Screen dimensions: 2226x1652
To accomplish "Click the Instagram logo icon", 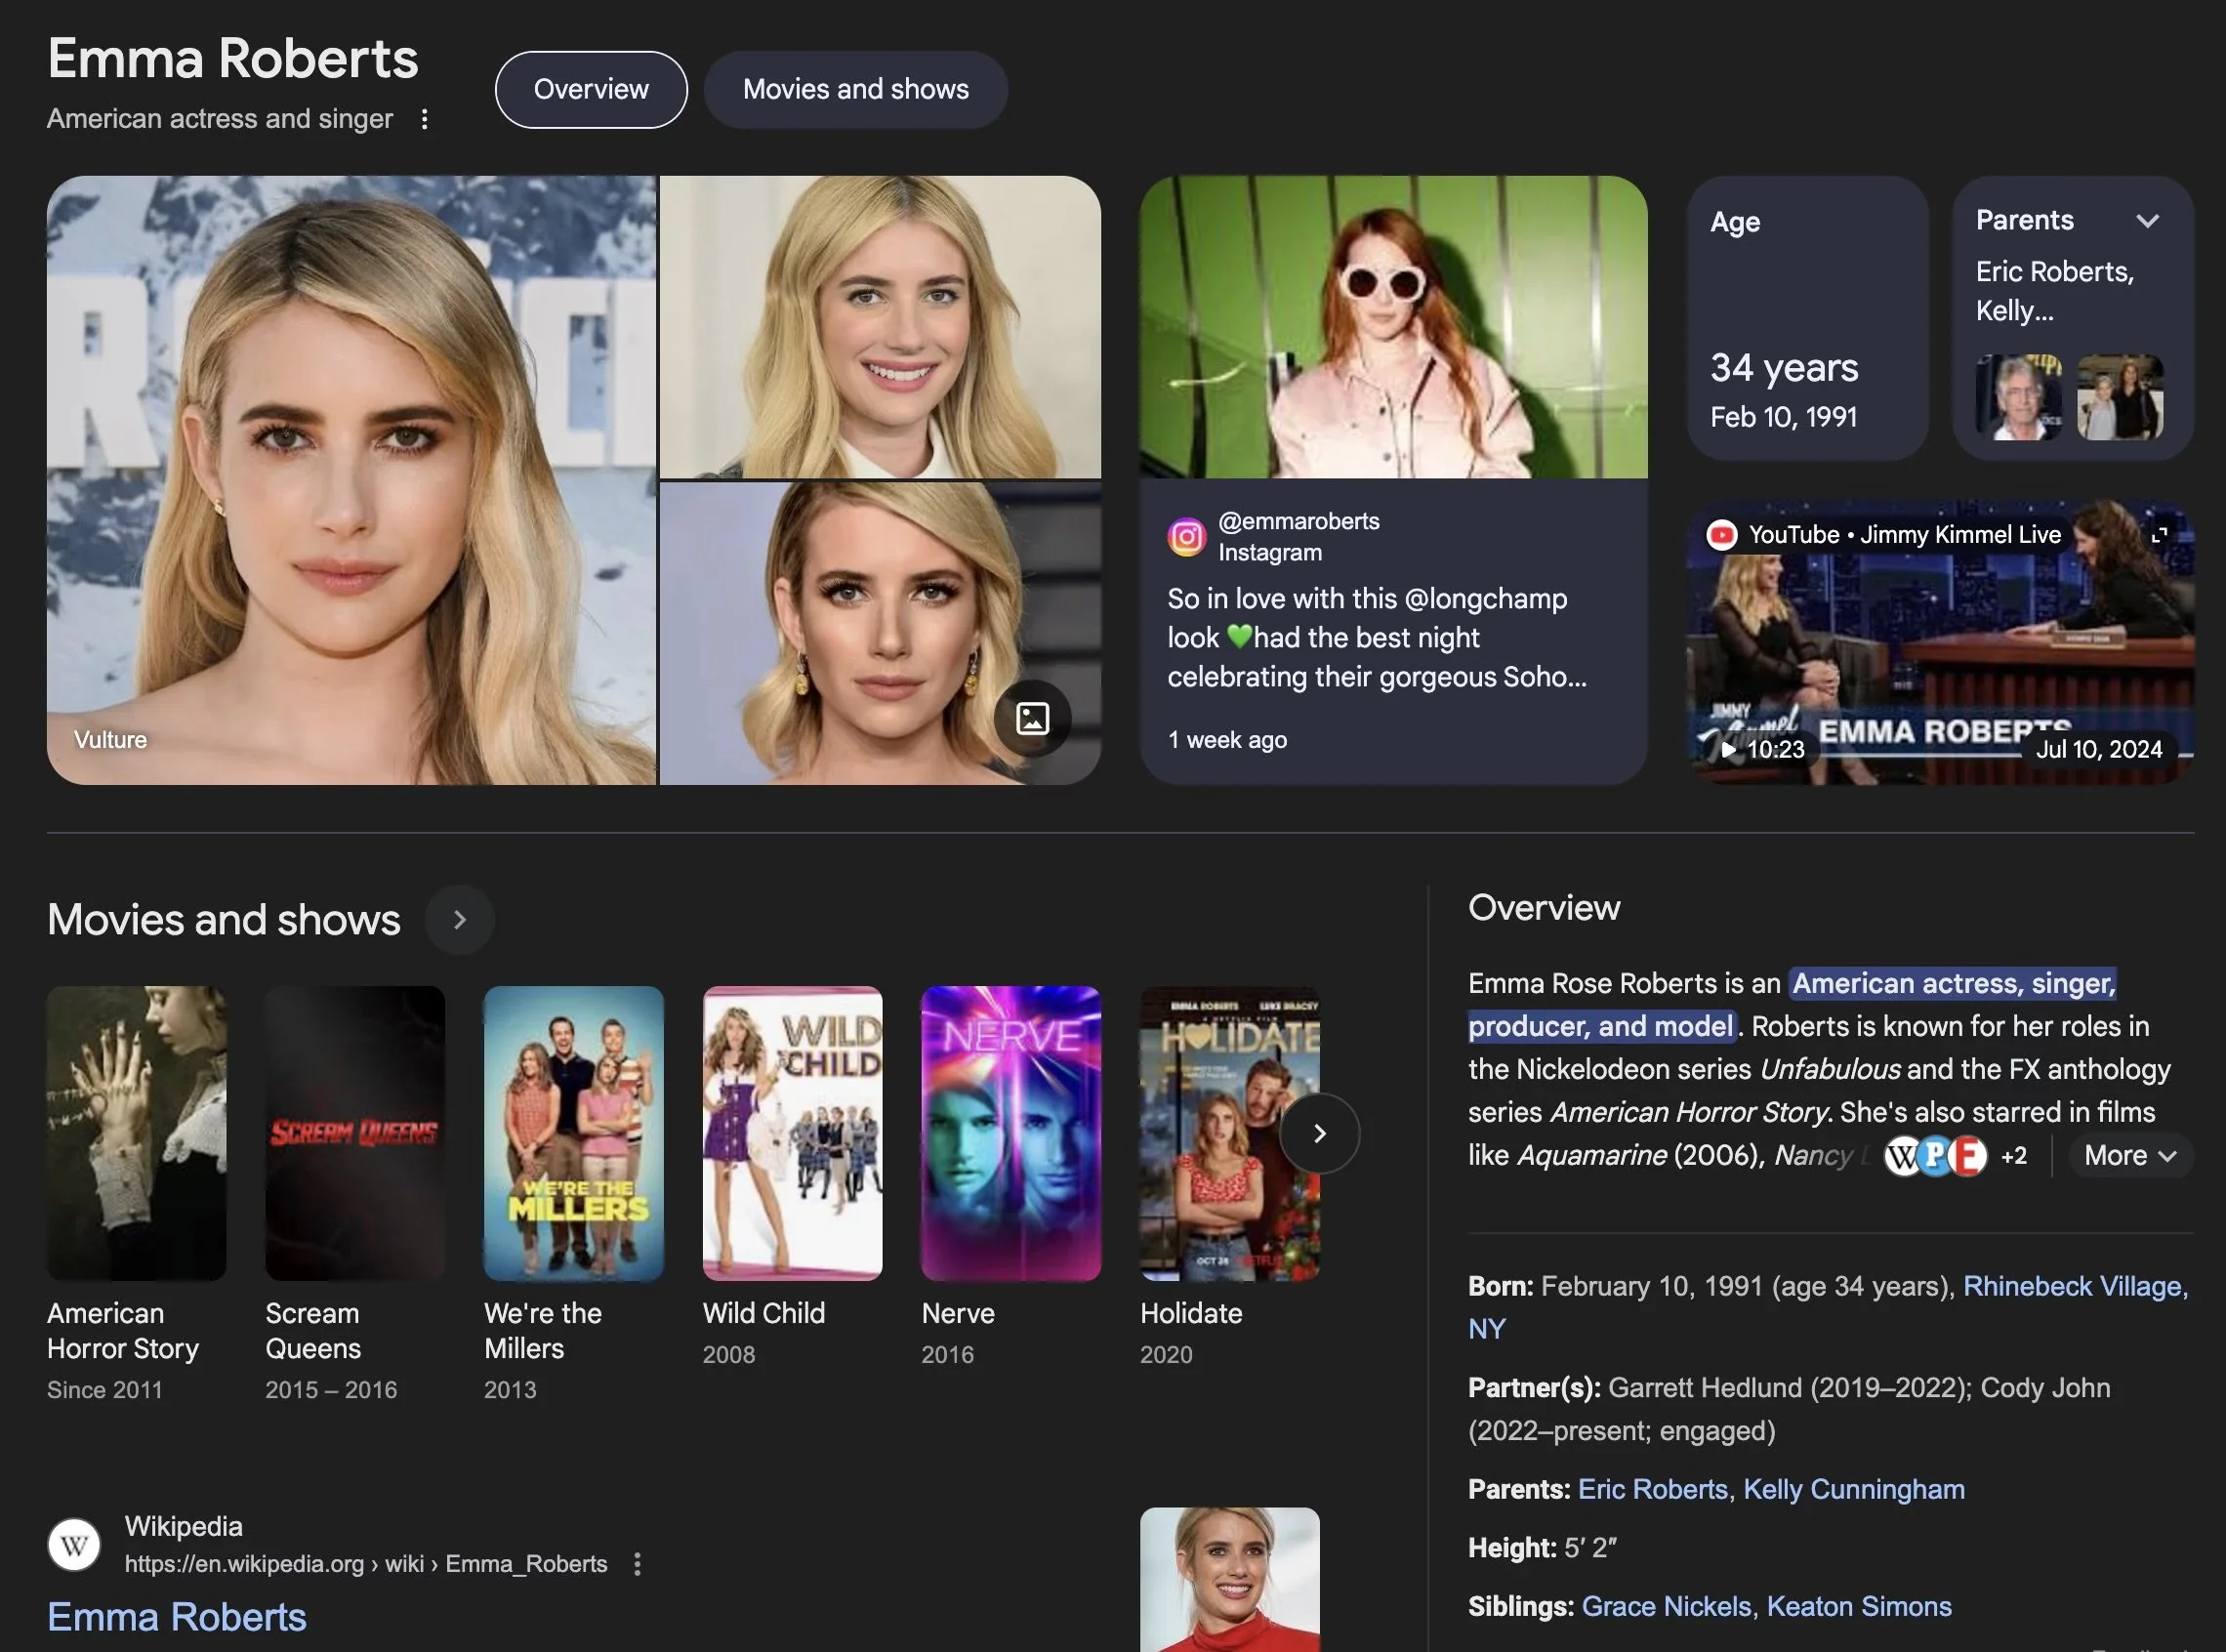I will tap(1187, 537).
